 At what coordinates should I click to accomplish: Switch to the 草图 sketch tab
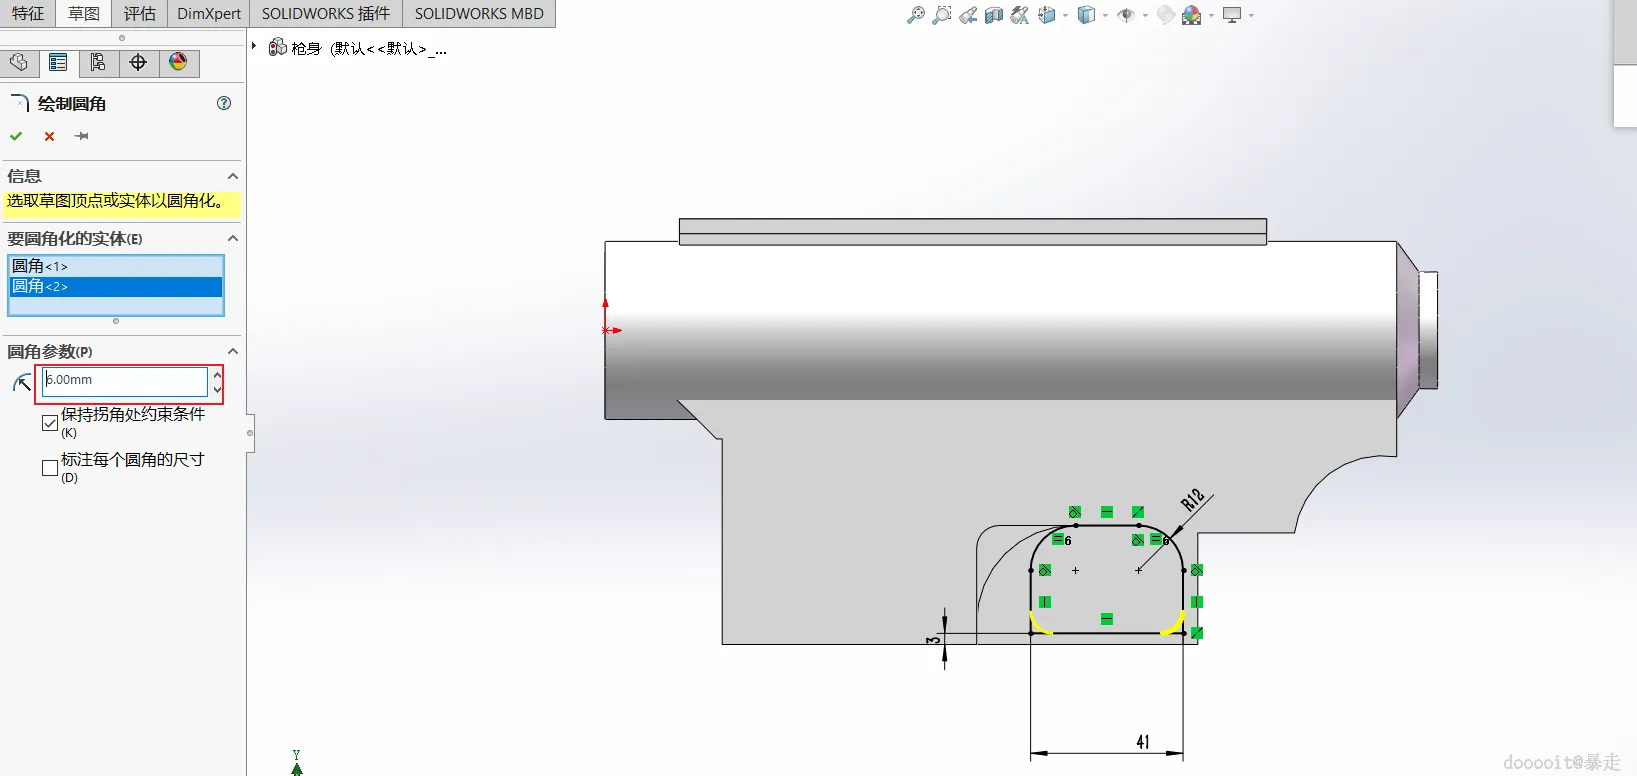click(84, 14)
